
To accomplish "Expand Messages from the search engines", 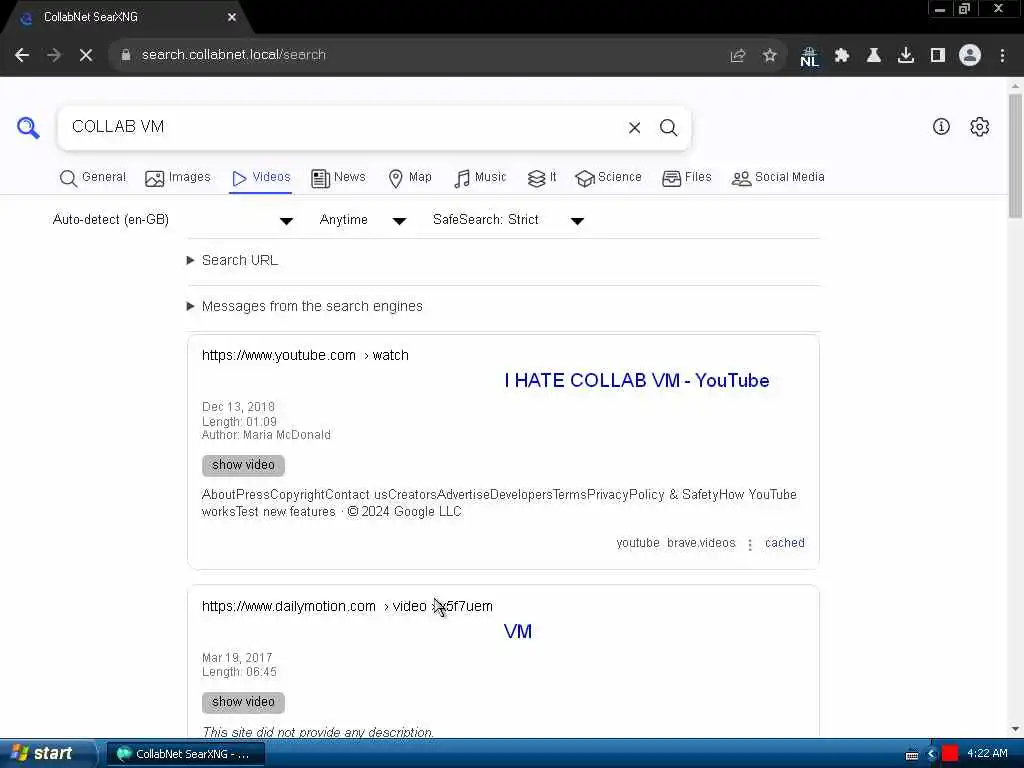I will click(x=305, y=306).
